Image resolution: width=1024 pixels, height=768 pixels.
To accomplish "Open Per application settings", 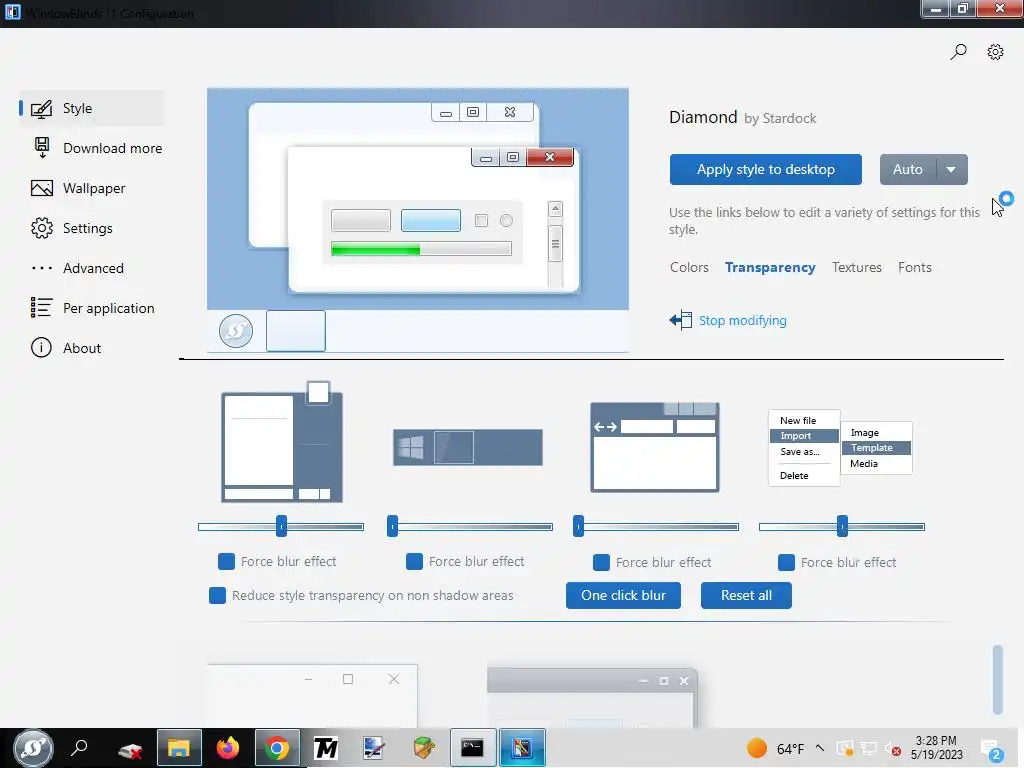I will click(108, 308).
